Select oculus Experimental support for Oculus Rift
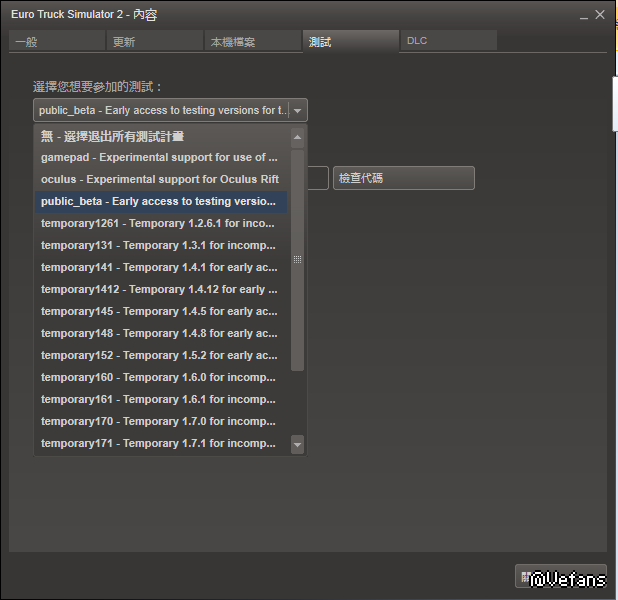This screenshot has width=618, height=600. coord(161,179)
